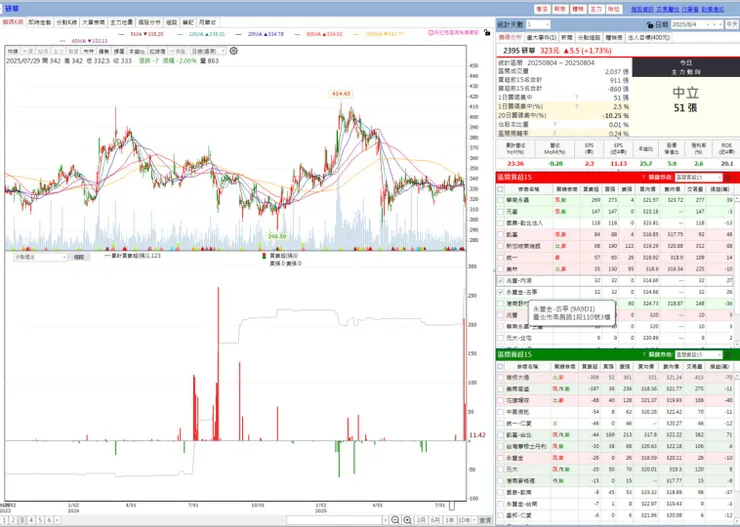Toggle the 本益比 button in chart toolbar
Screen dimensions: 740x527
coord(137,51)
